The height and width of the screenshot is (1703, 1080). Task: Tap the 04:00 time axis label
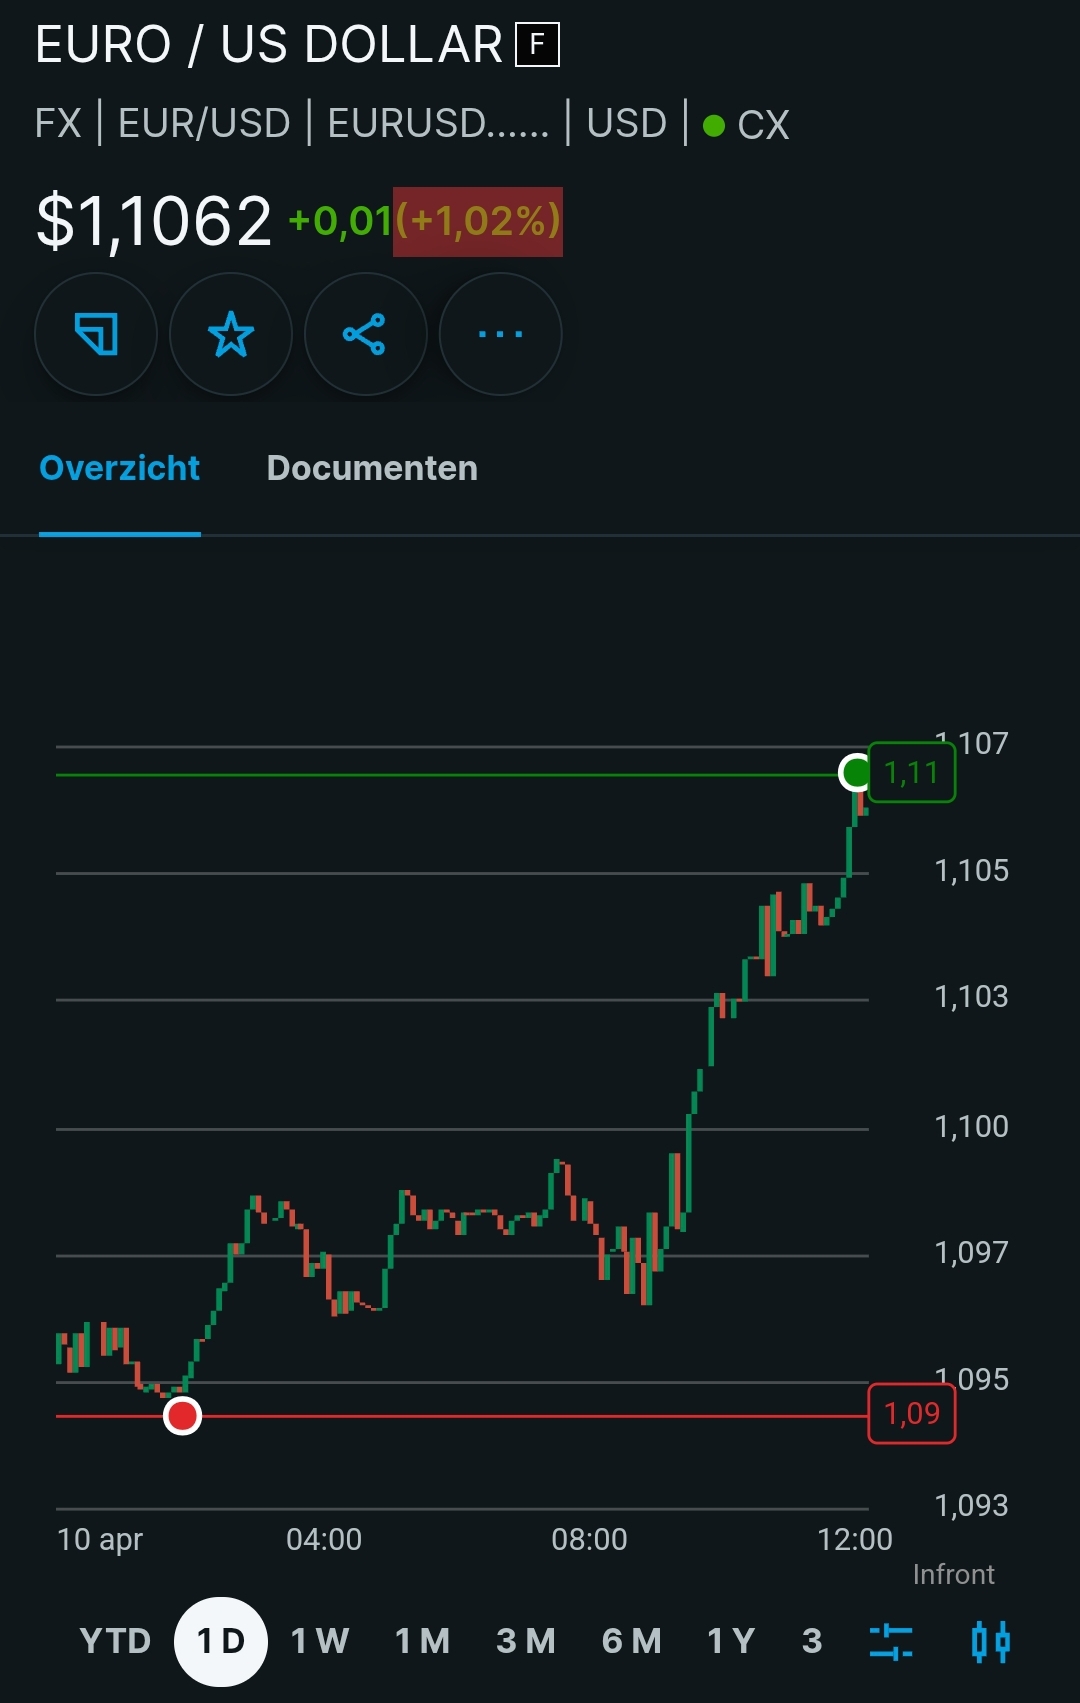coord(324,1539)
